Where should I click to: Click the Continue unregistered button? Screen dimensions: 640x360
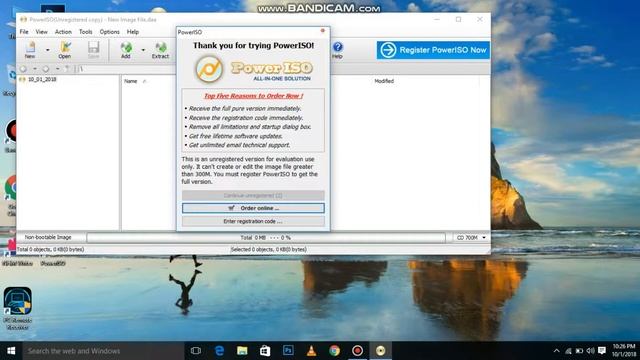(253, 196)
